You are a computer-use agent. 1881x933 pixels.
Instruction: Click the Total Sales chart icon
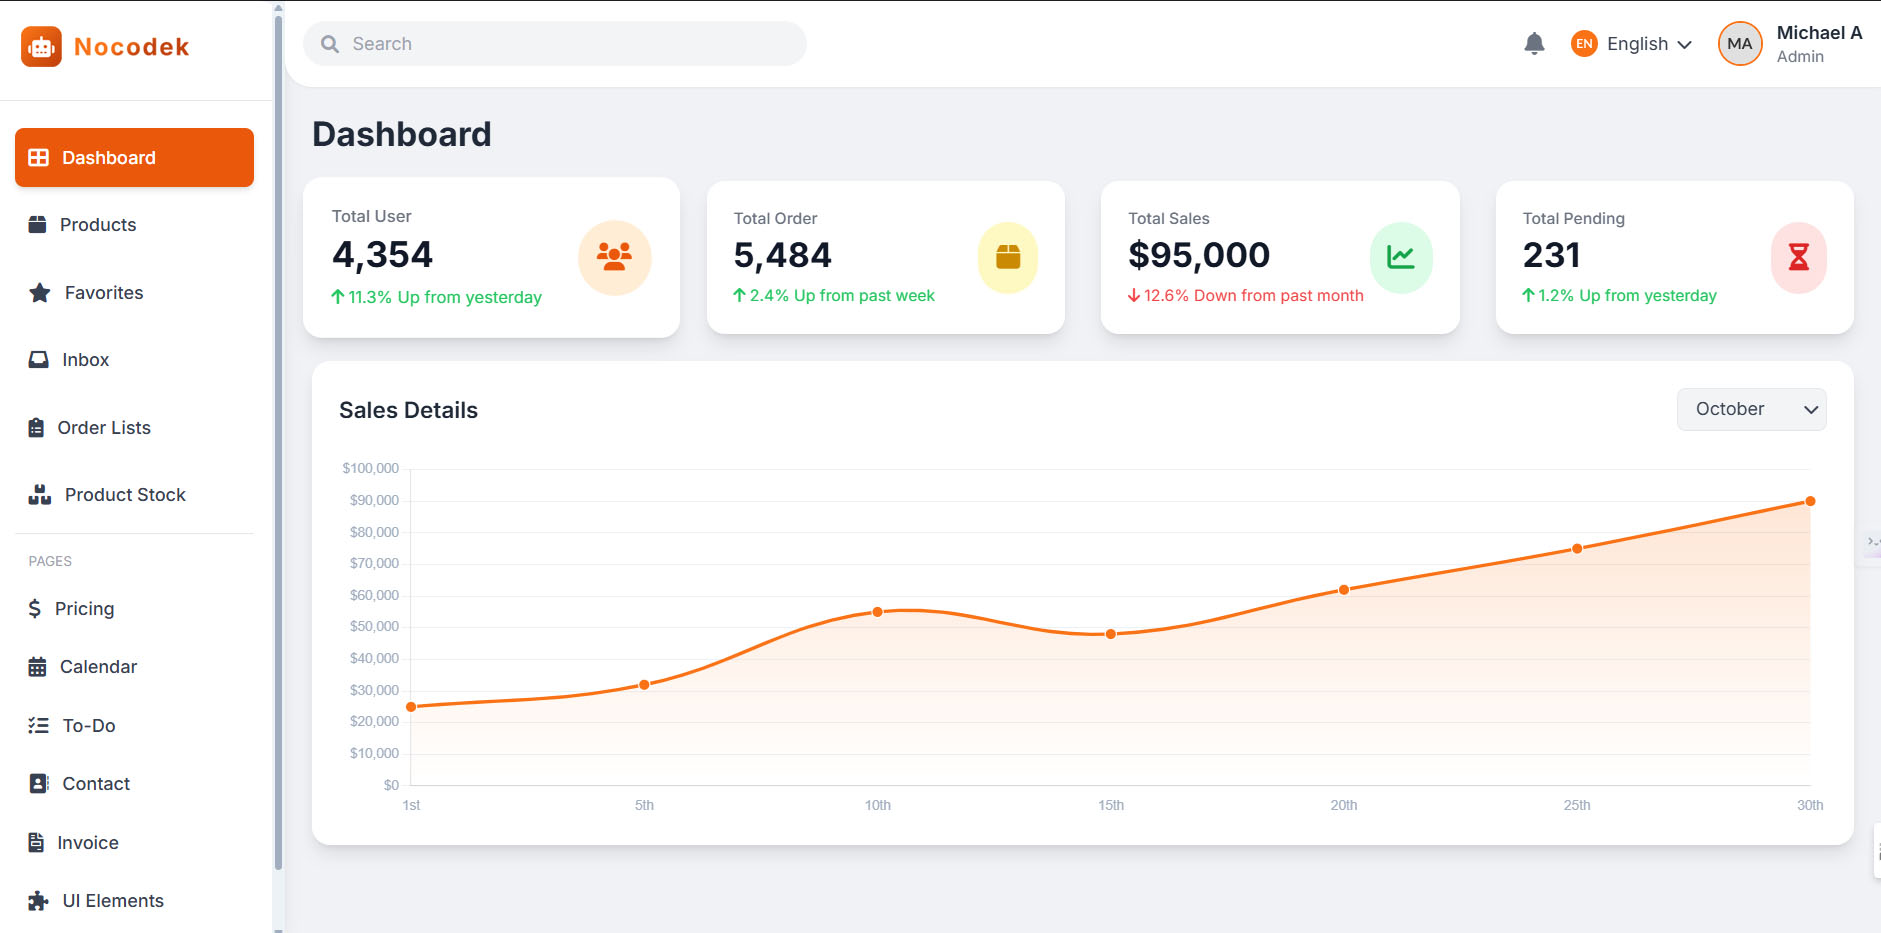(x=1402, y=257)
